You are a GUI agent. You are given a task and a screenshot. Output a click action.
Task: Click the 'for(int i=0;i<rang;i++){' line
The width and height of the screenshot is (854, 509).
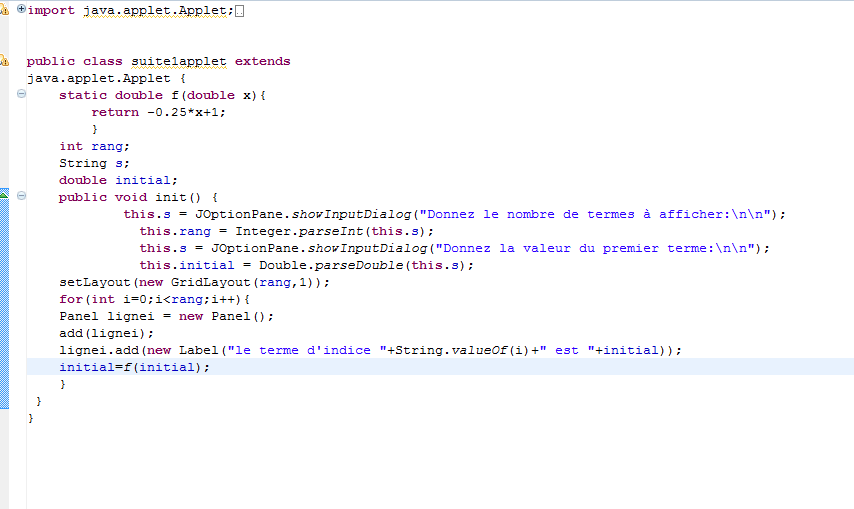click(155, 299)
